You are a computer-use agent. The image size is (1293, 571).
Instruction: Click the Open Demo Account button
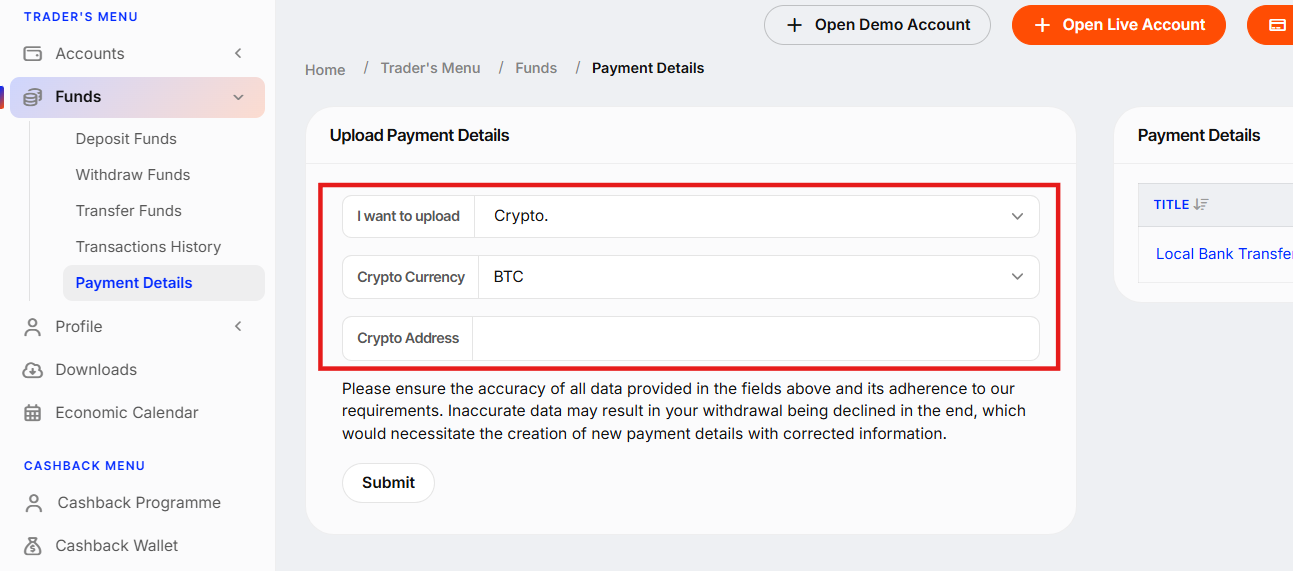tap(877, 25)
